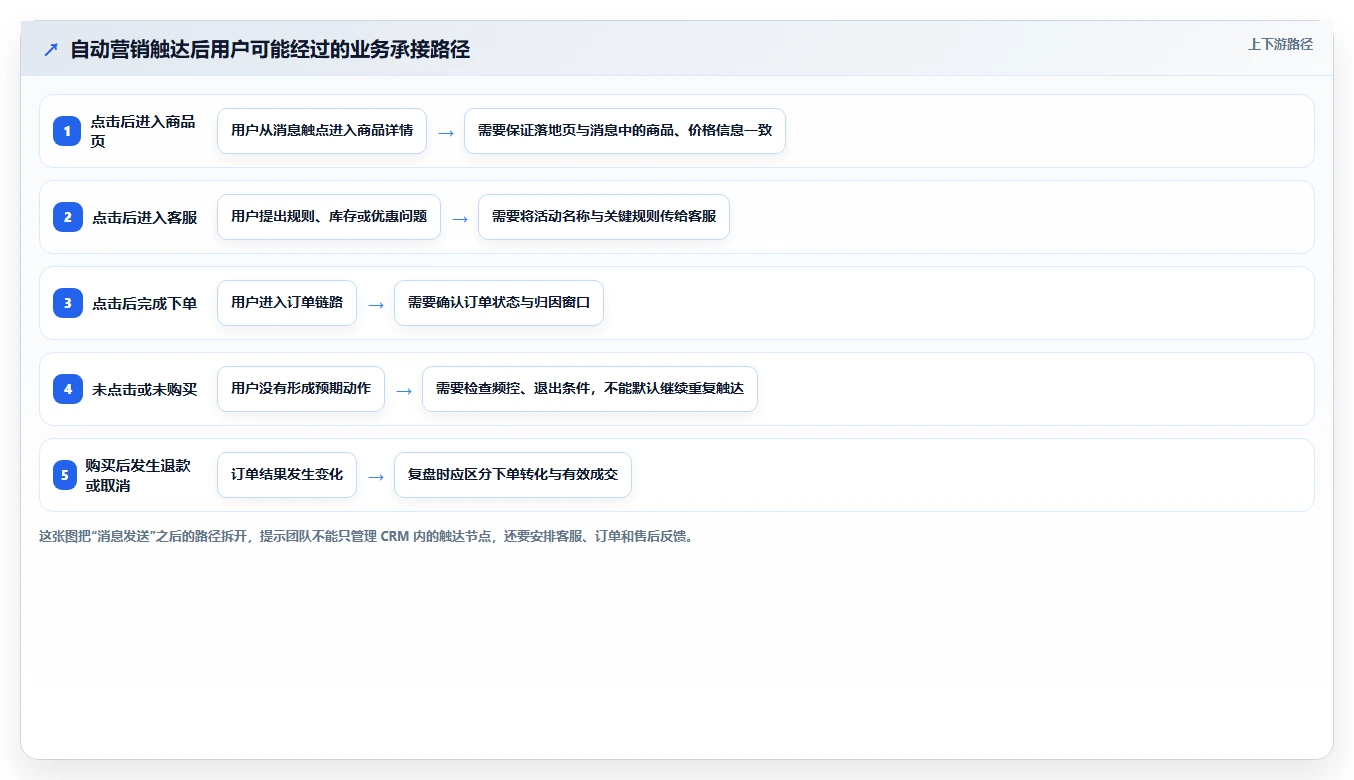The width and height of the screenshot is (1354, 780).
Task: Click the diagonal arrow icon beside the title
Action: (51, 50)
